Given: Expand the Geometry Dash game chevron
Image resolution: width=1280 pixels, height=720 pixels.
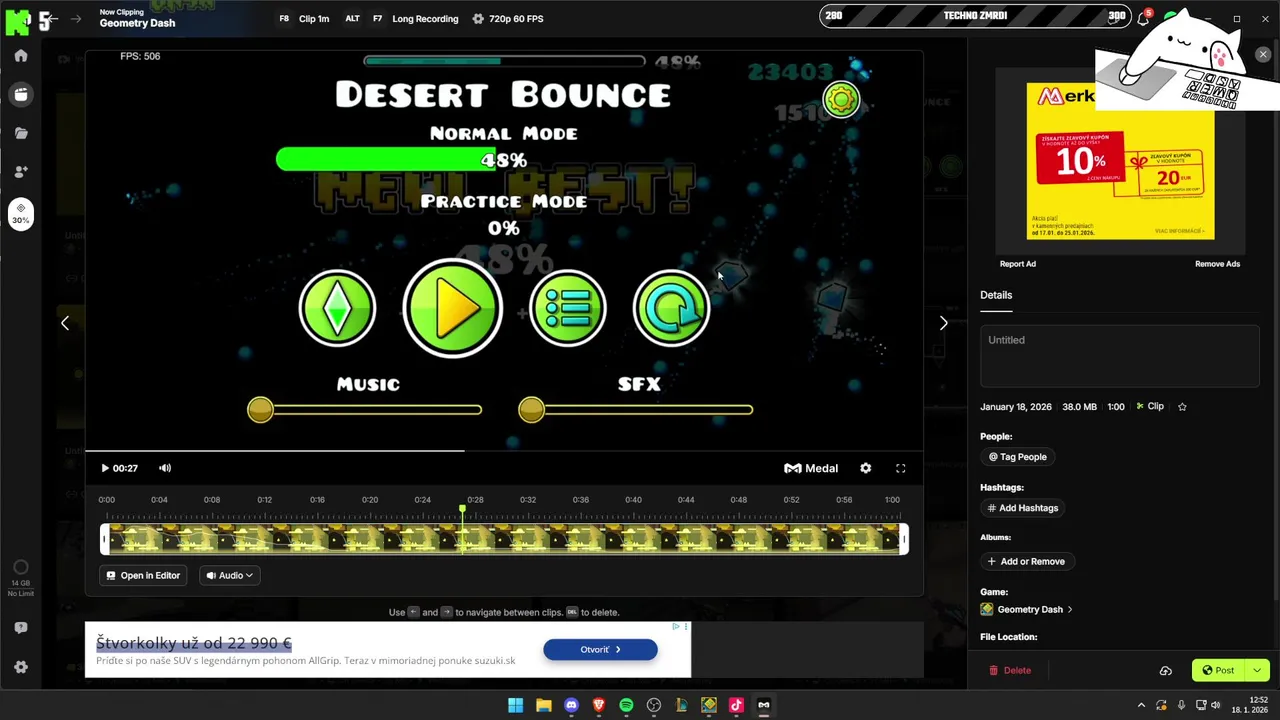Looking at the screenshot, I should point(1070,609).
